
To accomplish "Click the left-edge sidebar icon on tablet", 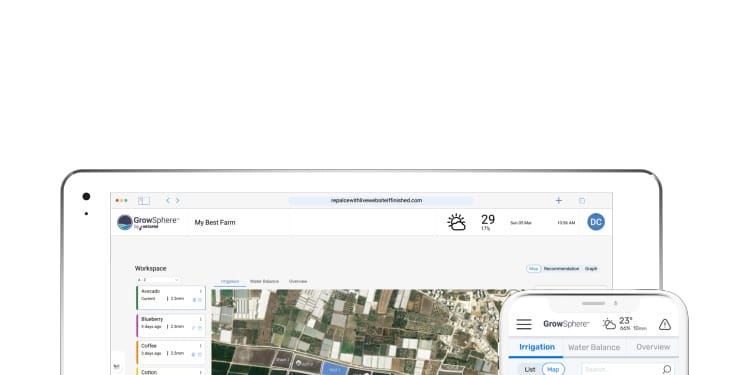I will [117, 366].
